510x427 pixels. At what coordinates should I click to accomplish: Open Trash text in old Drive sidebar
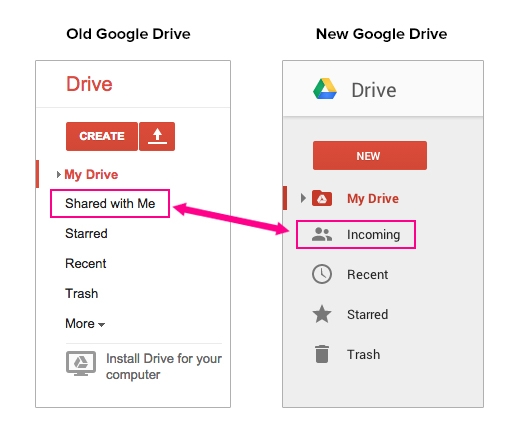[82, 293]
